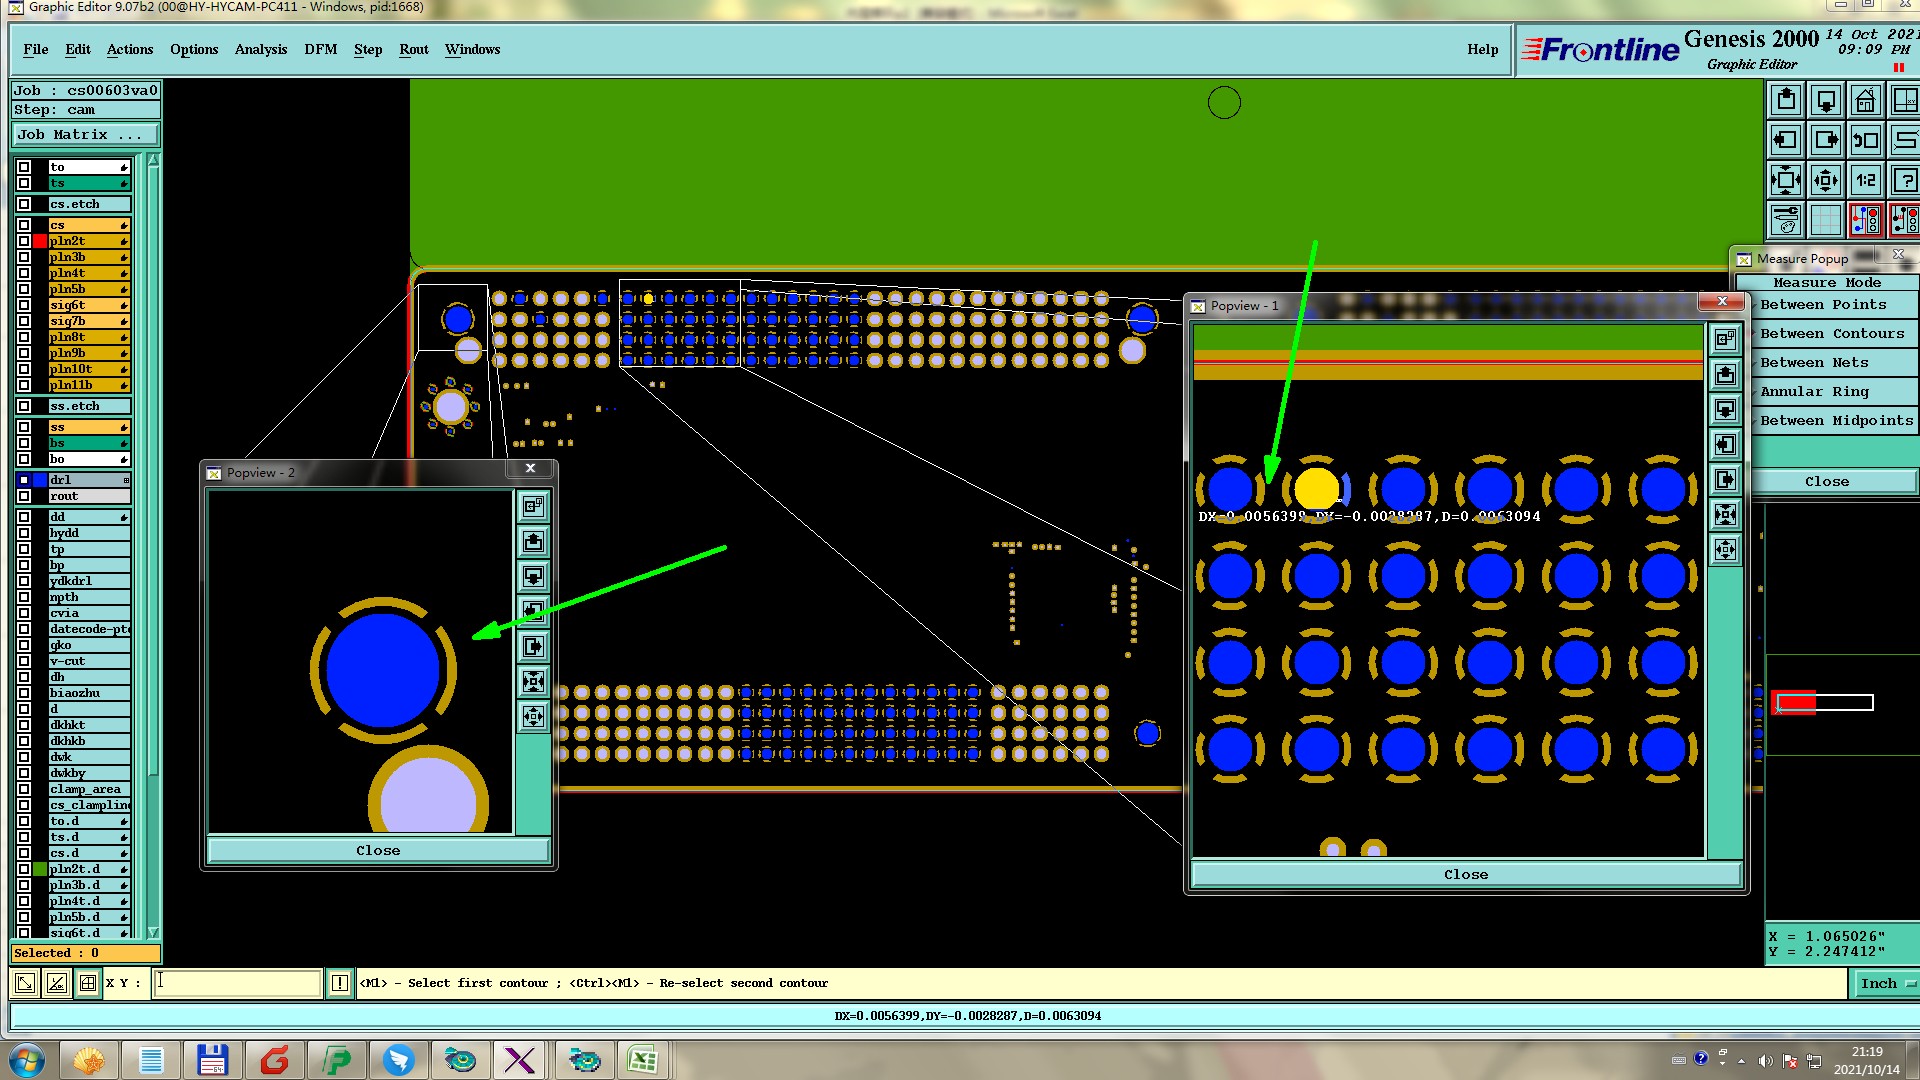
Task: Click the X Y coordinate input field
Action: point(238,983)
